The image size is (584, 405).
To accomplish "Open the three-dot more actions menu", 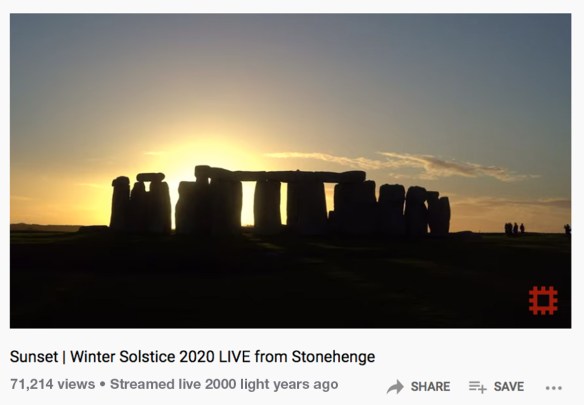I will coord(553,388).
